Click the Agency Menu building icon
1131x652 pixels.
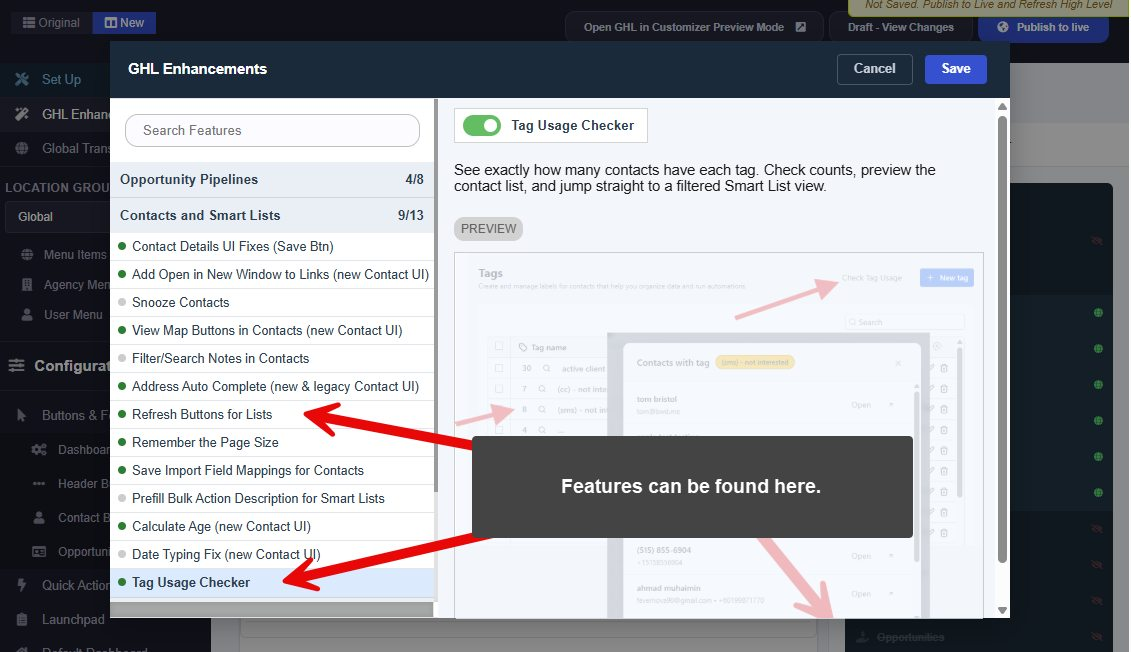pyautogui.click(x=27, y=285)
